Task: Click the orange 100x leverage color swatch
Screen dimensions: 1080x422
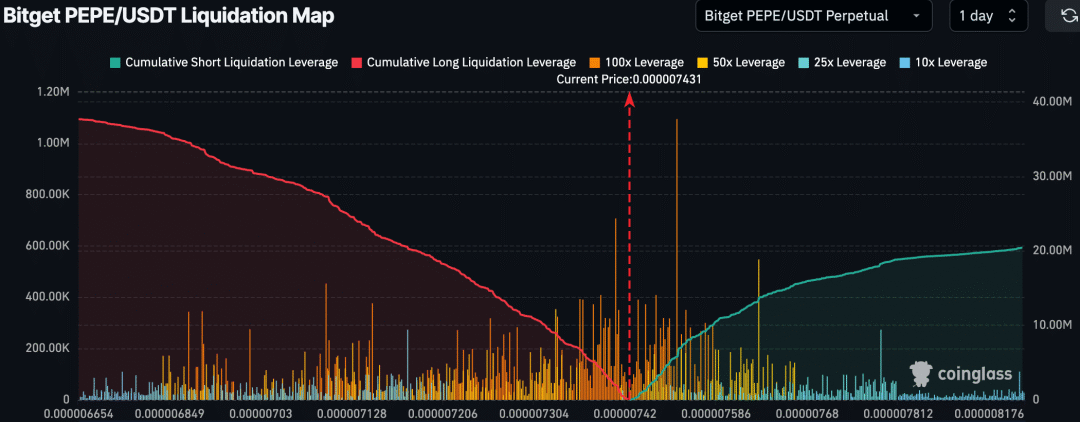Action: click(594, 63)
